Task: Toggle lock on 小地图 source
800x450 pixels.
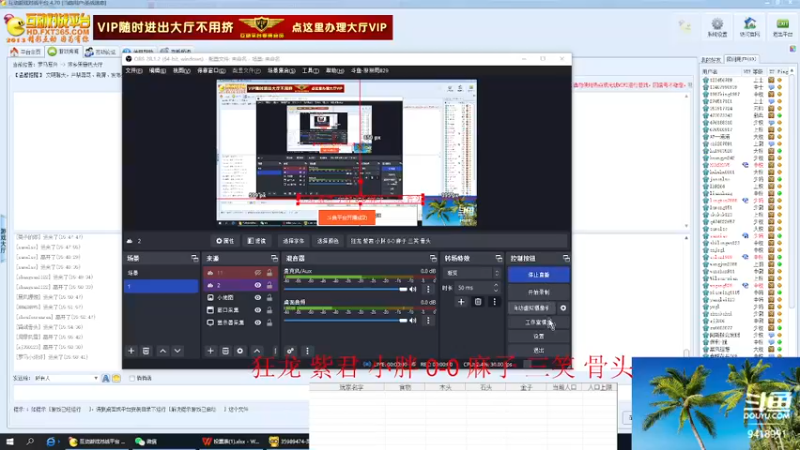Action: pyautogui.click(x=269, y=297)
